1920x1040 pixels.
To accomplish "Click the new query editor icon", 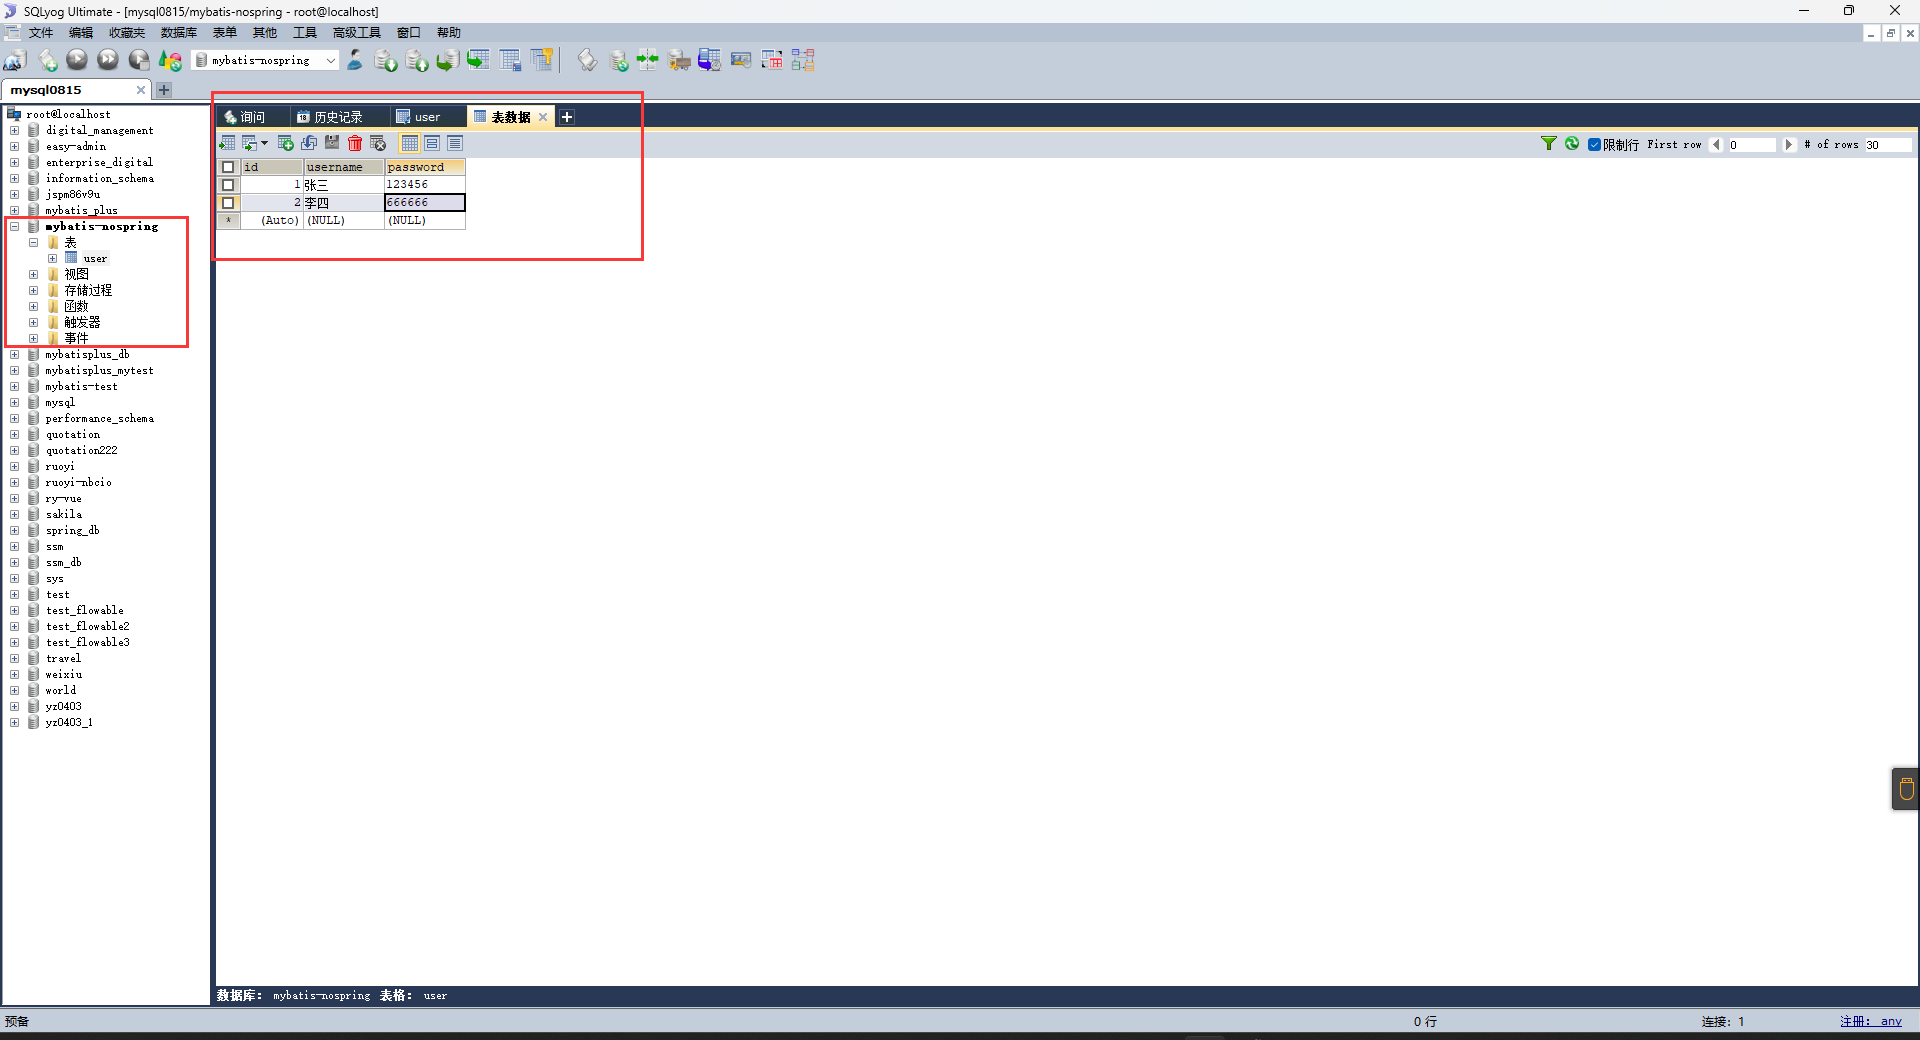I will 47,60.
